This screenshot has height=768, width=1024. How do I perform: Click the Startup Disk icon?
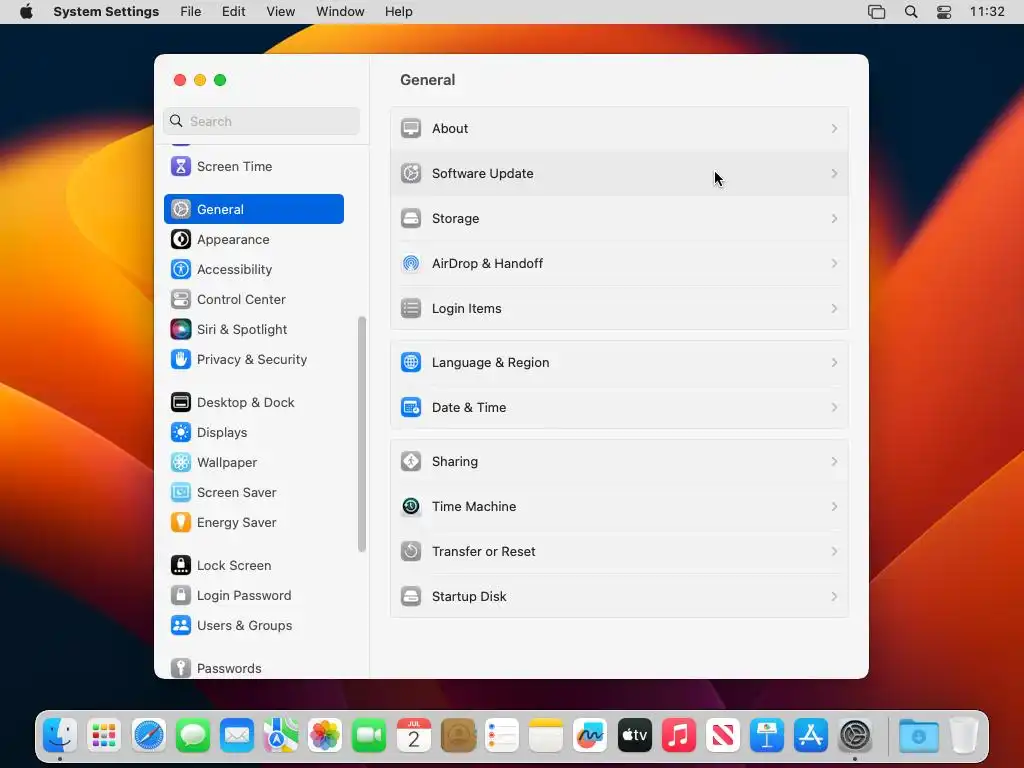pyautogui.click(x=411, y=597)
